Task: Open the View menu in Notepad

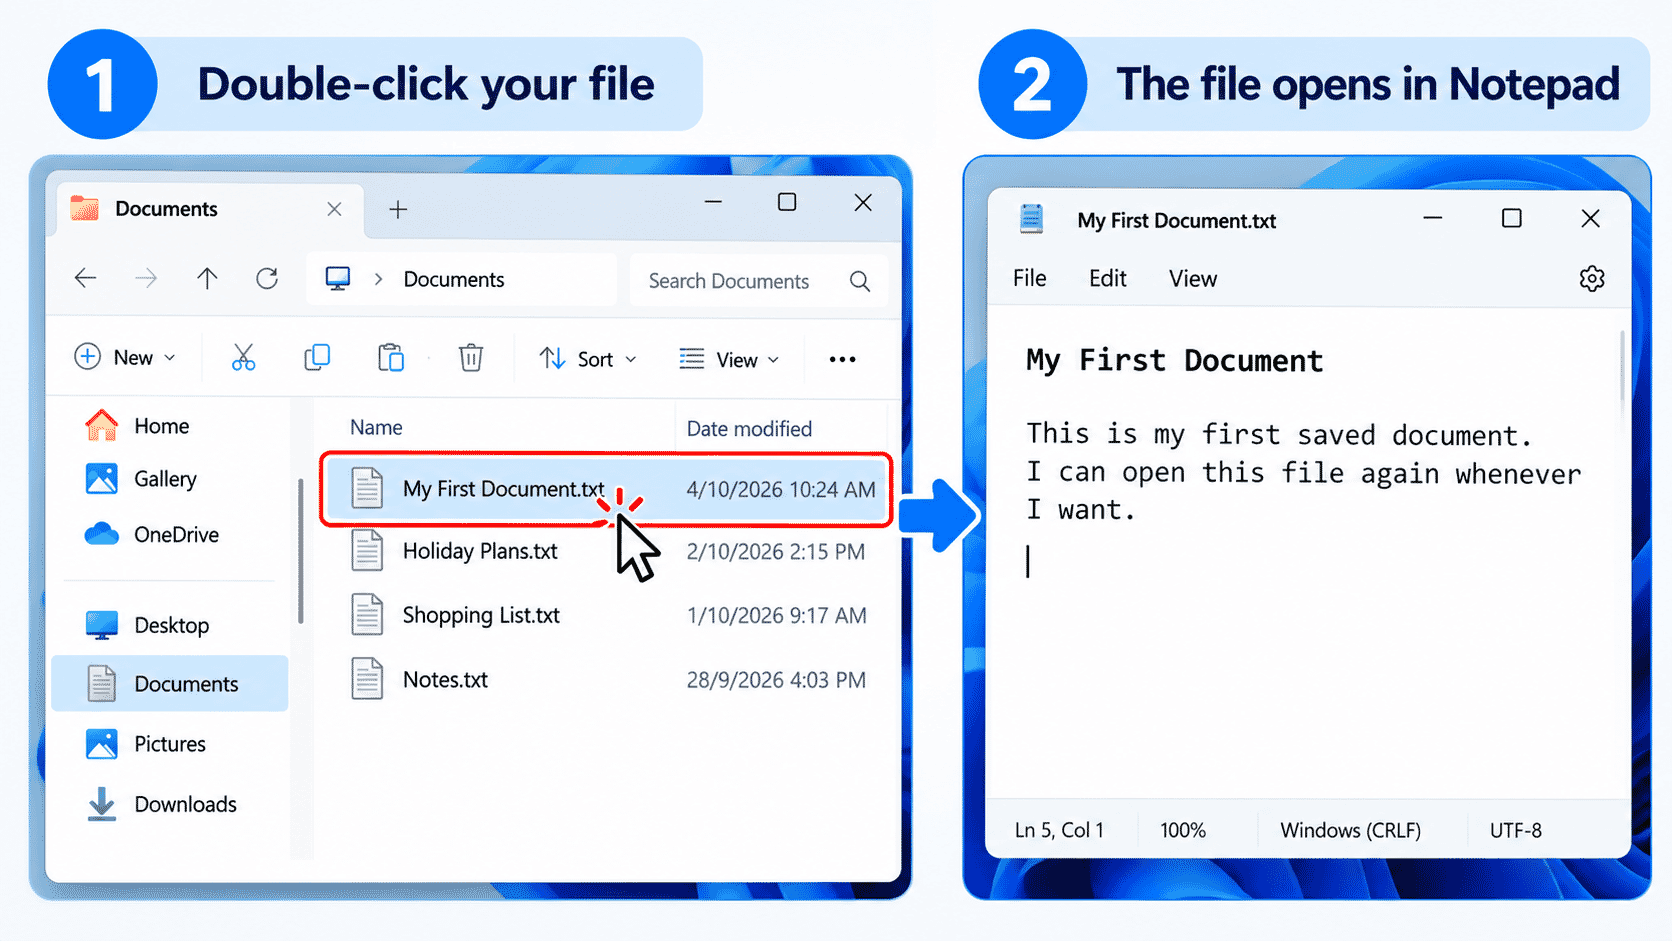Action: [1193, 279]
